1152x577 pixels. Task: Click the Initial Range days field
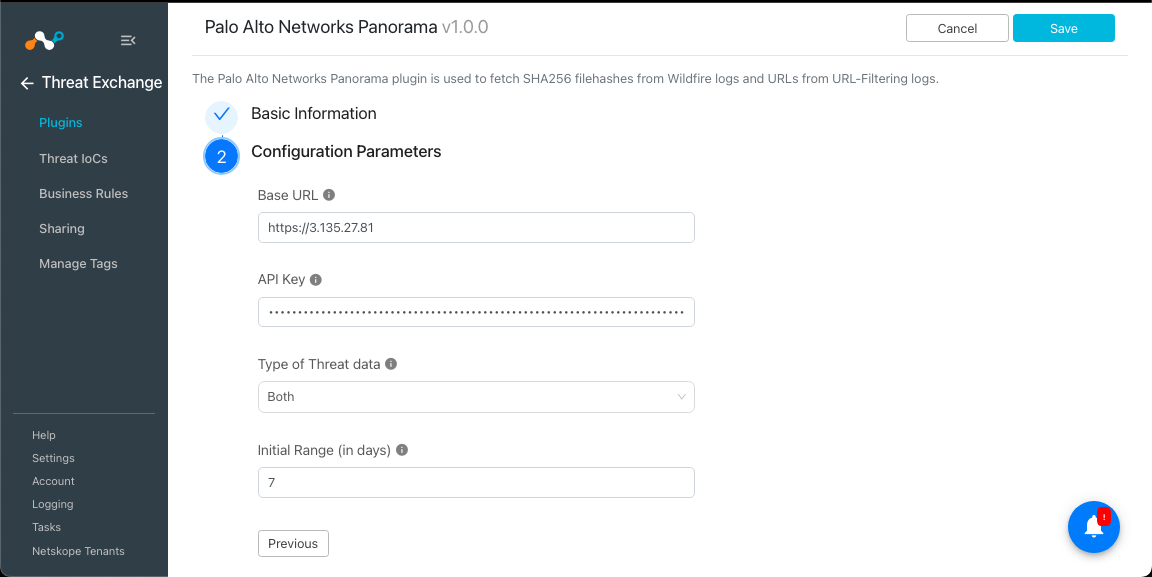(x=476, y=483)
